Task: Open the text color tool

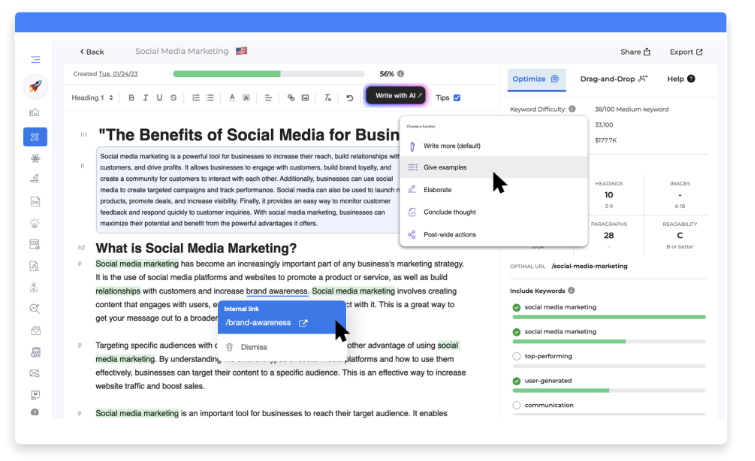Action: click(232, 98)
